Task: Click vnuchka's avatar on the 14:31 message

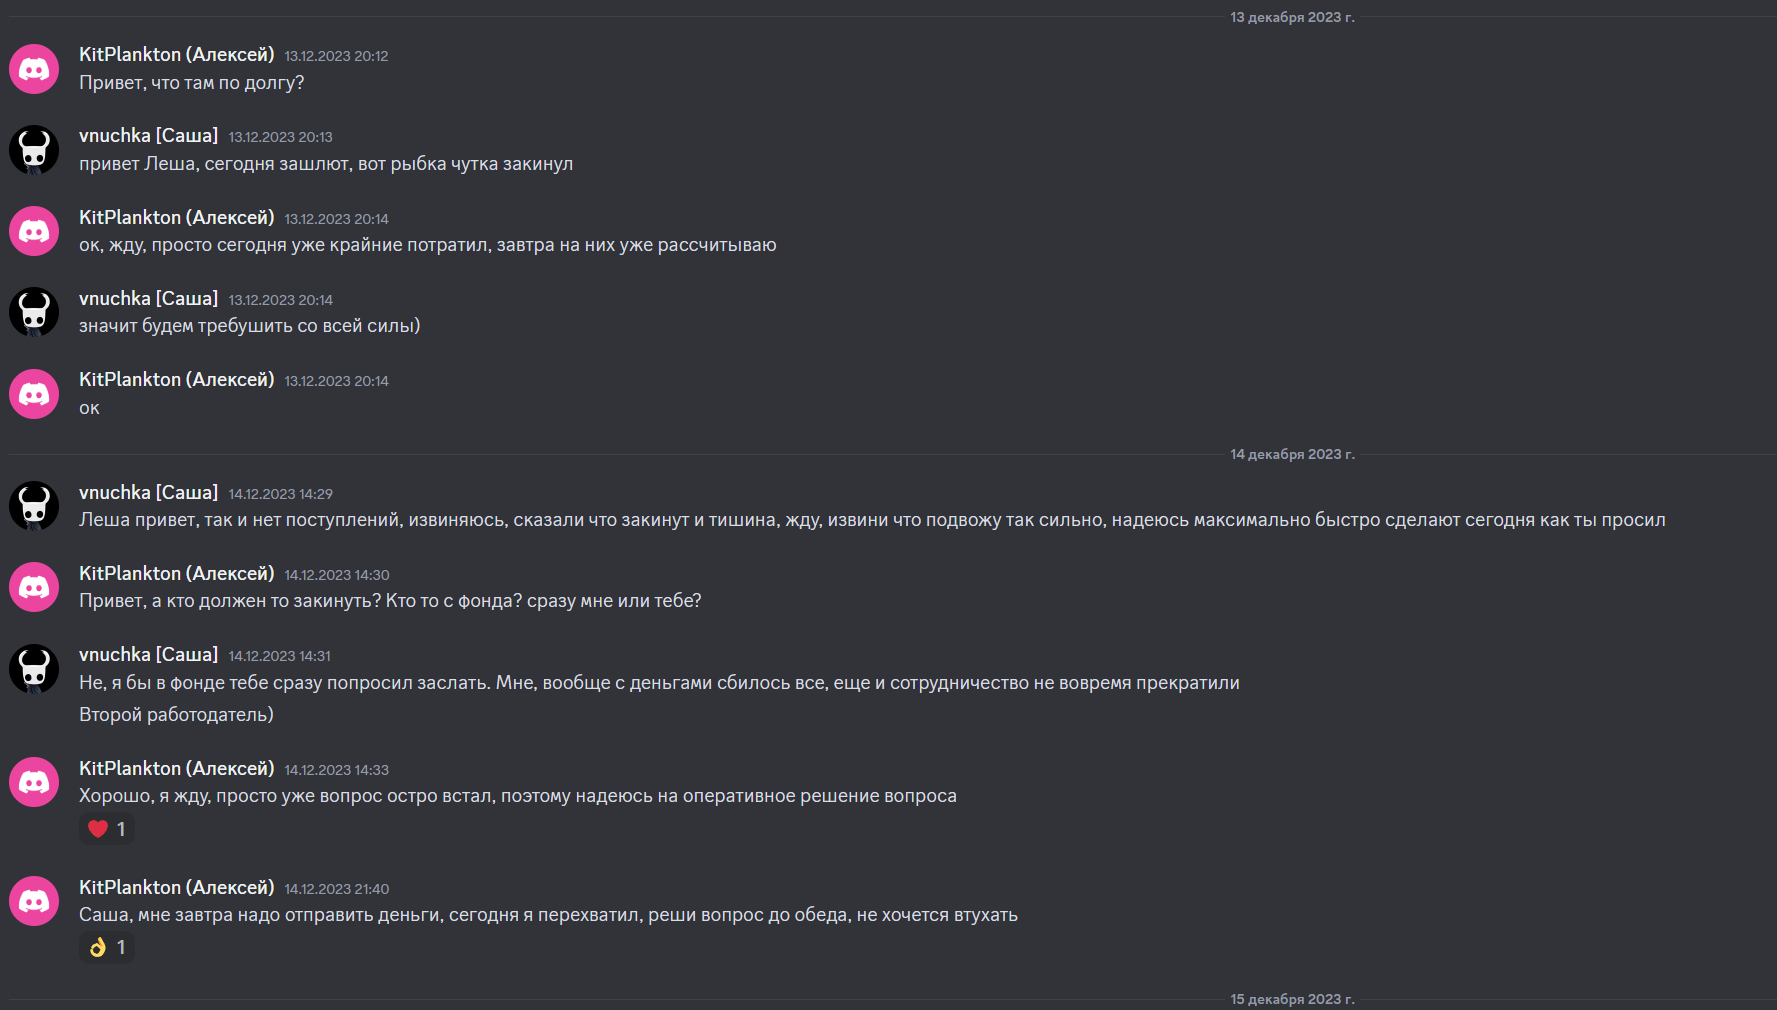Action: point(34,669)
